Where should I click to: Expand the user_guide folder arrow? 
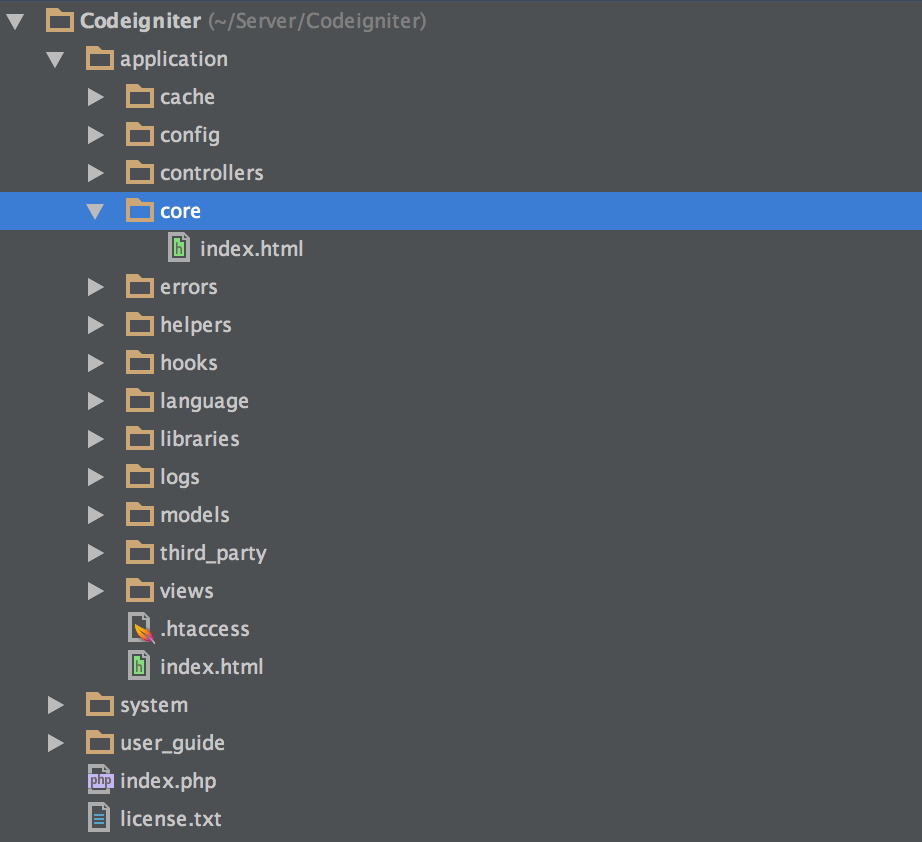(56, 743)
